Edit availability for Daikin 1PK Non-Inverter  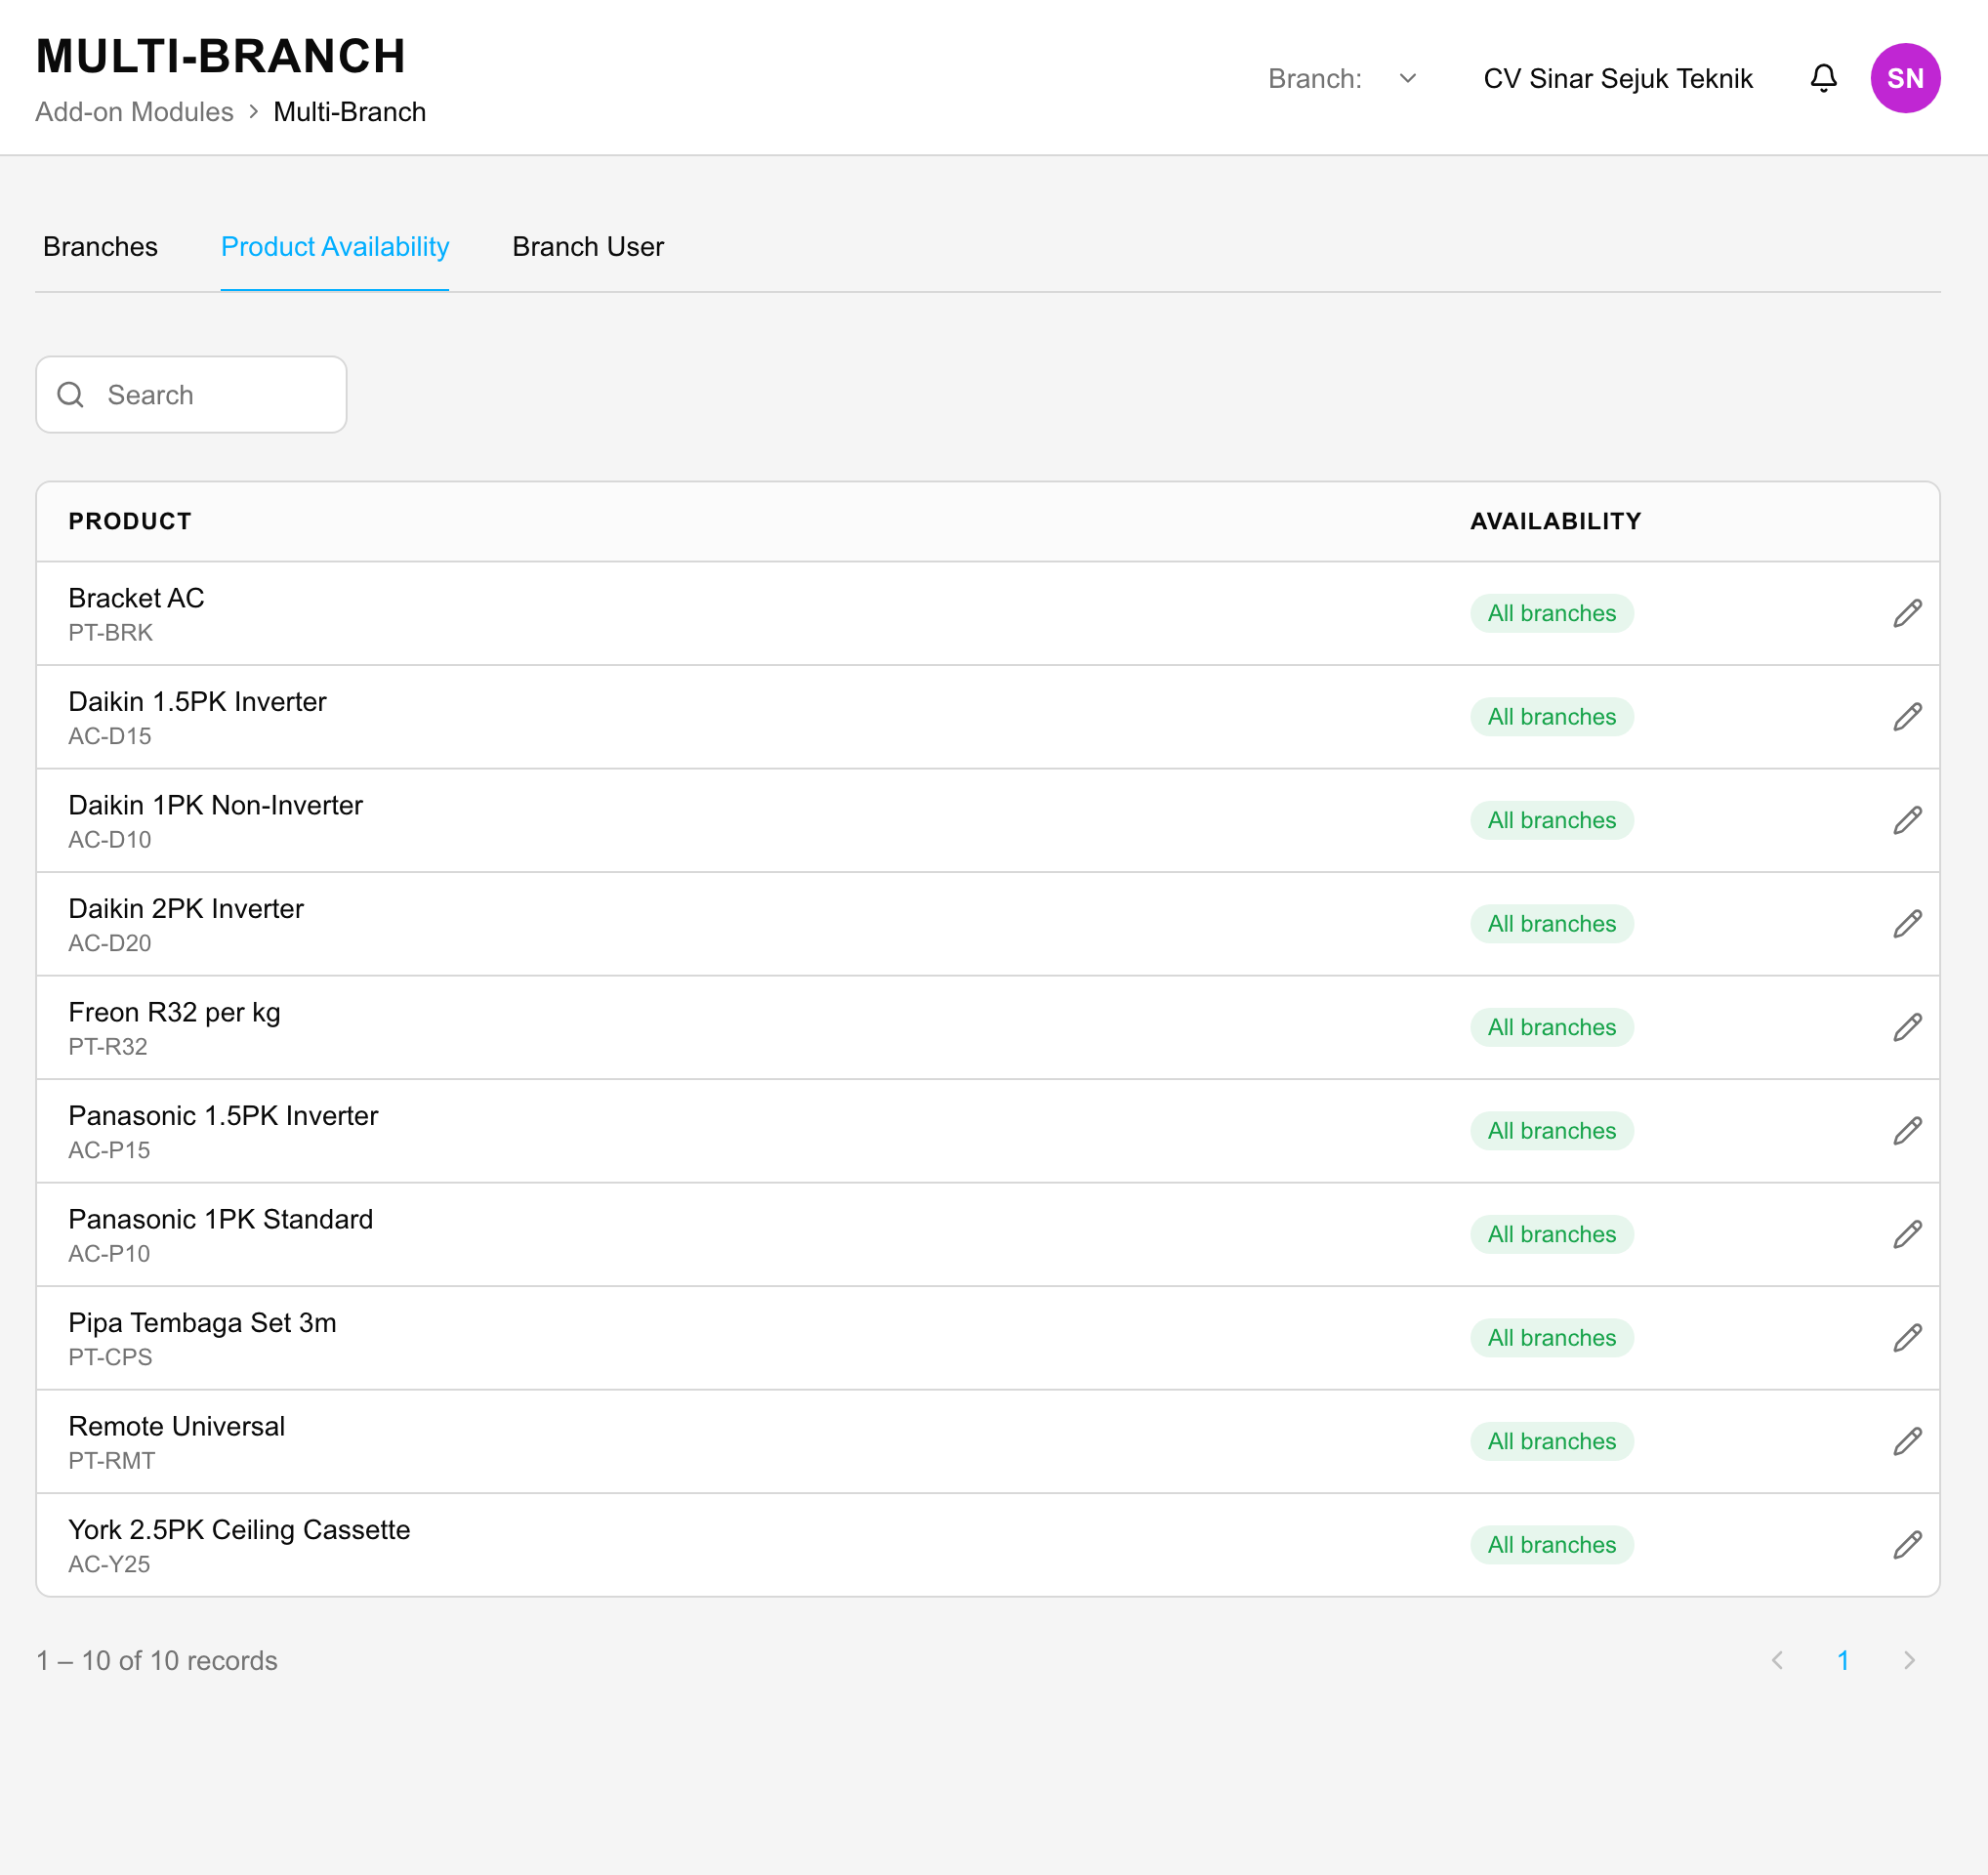(1907, 820)
